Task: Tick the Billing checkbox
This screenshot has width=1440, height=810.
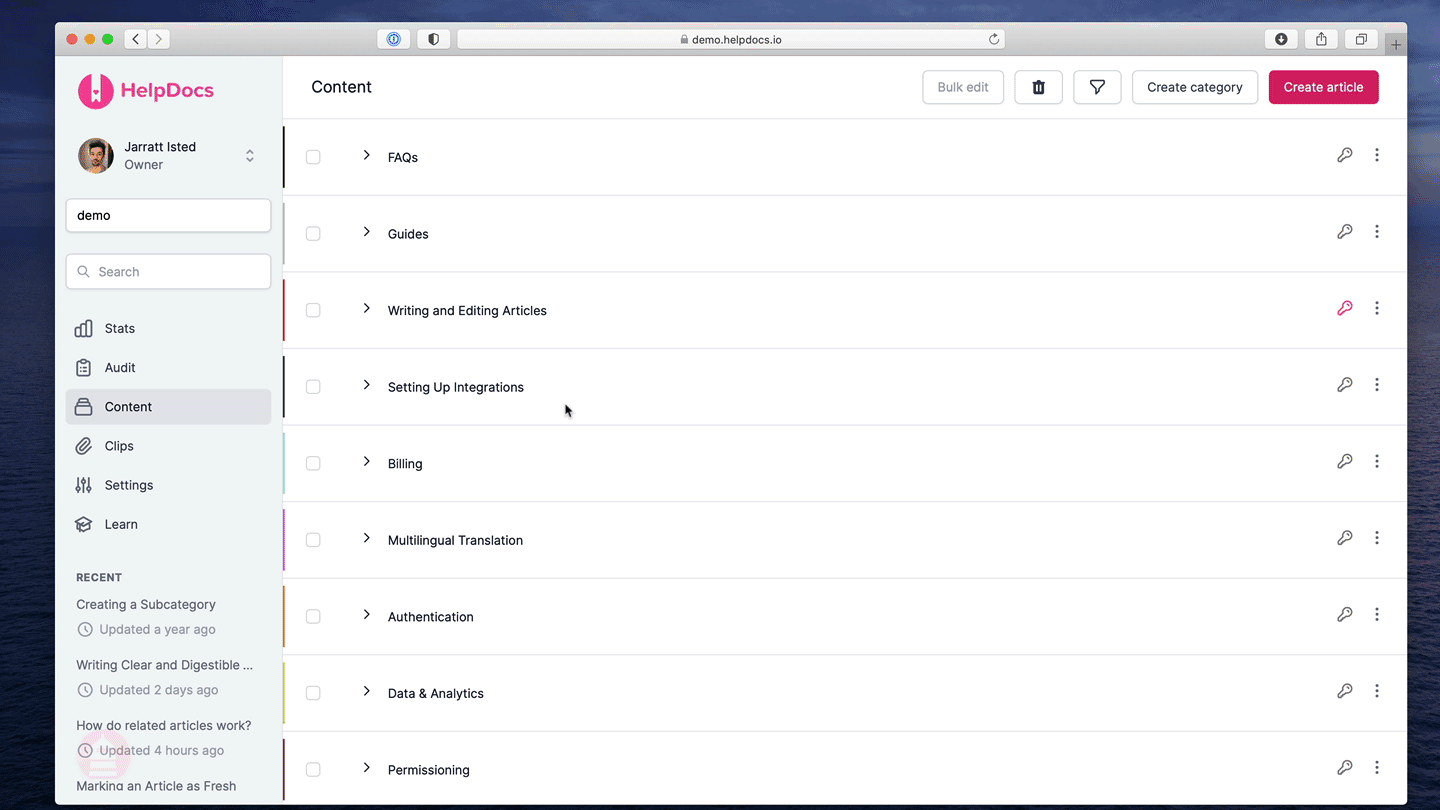Action: 313,463
